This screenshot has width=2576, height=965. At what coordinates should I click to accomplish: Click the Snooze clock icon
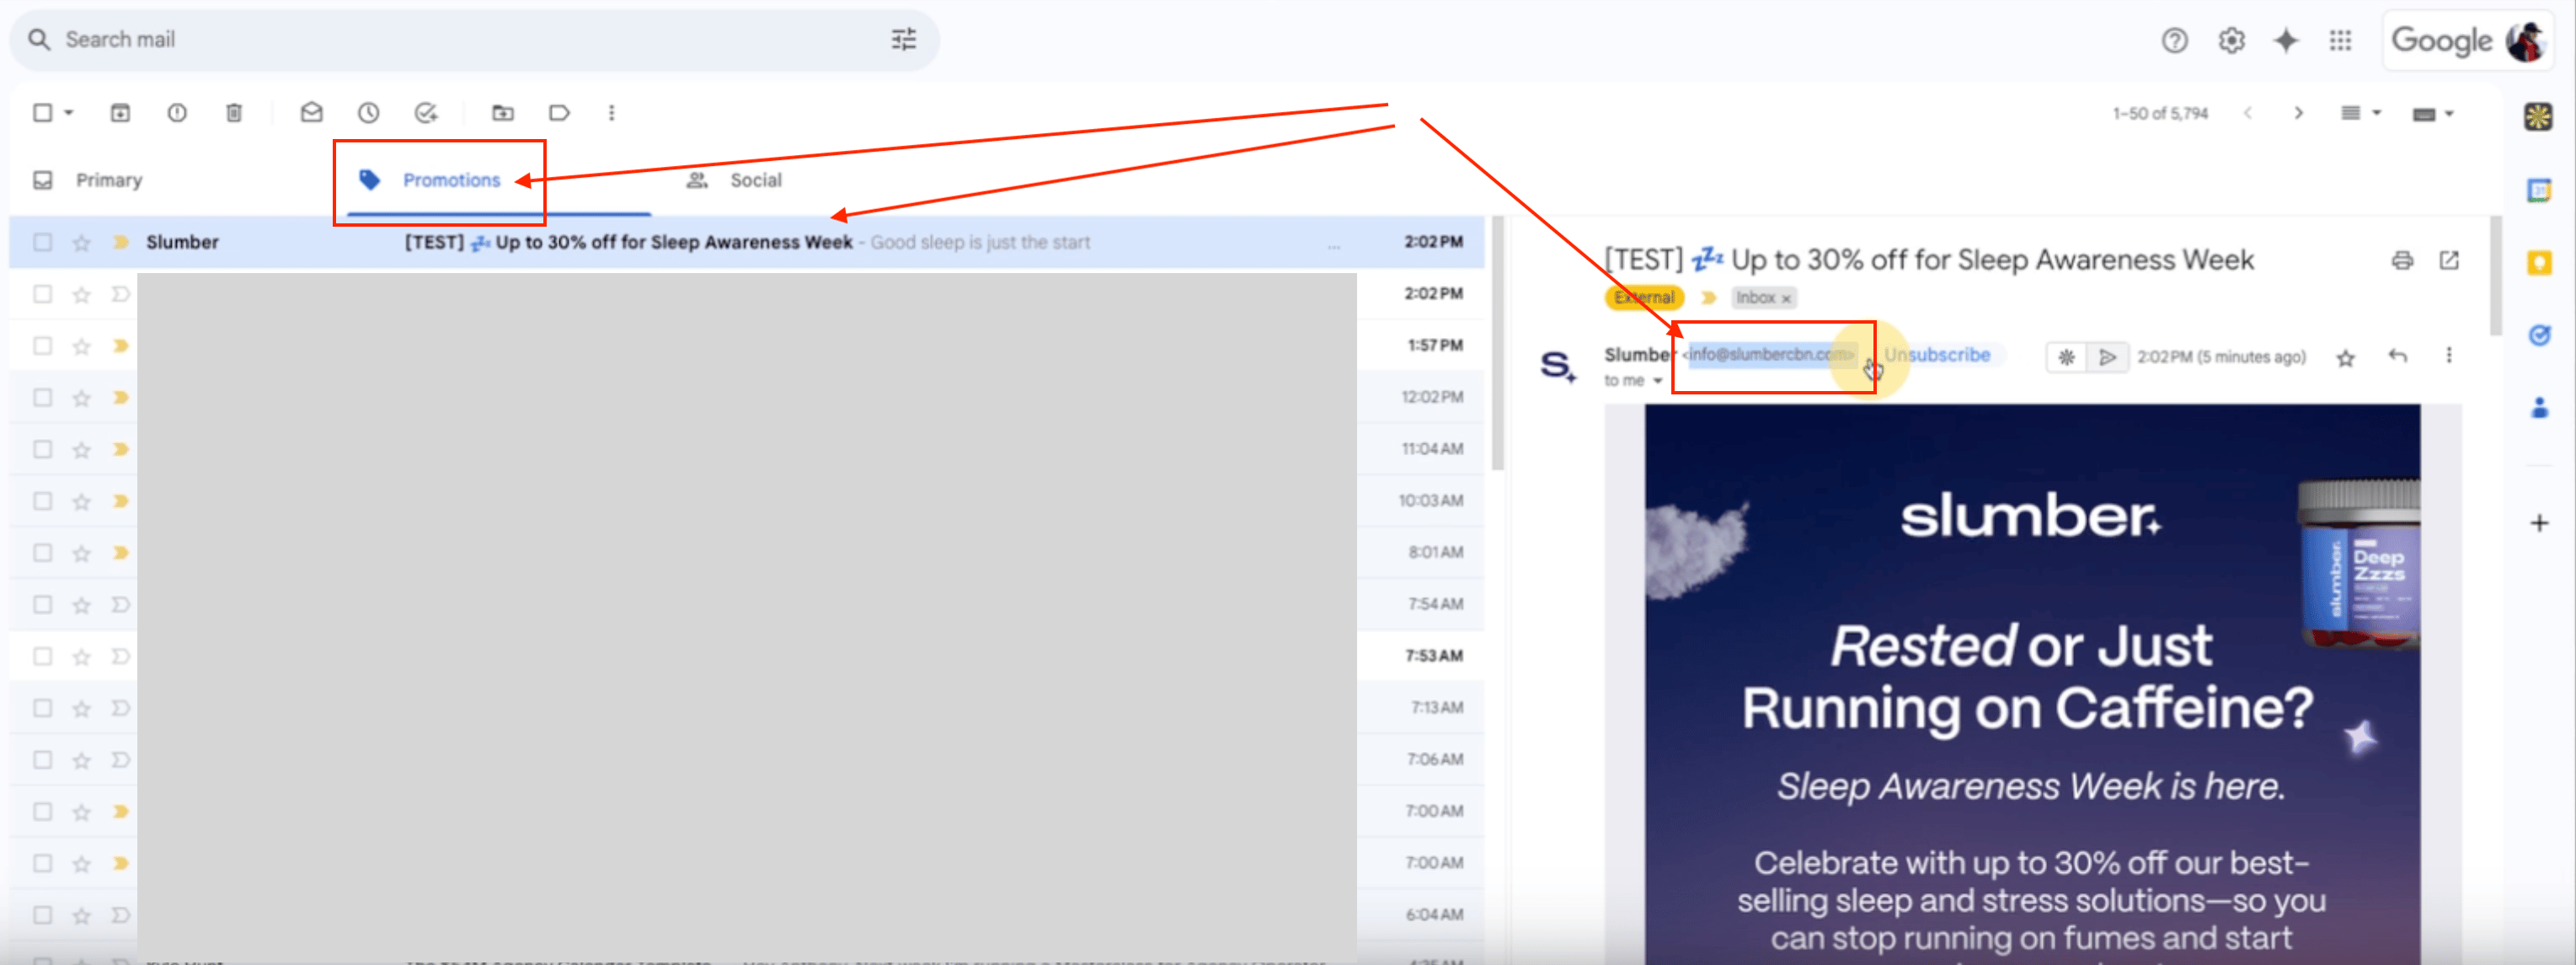pos(369,113)
